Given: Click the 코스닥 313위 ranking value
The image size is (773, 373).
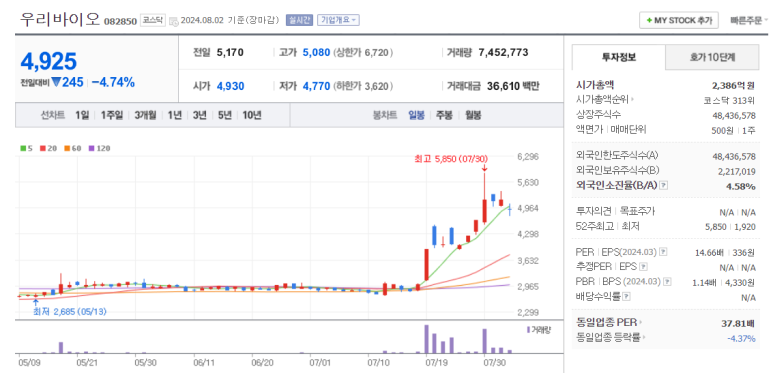Looking at the screenshot, I should [729, 100].
